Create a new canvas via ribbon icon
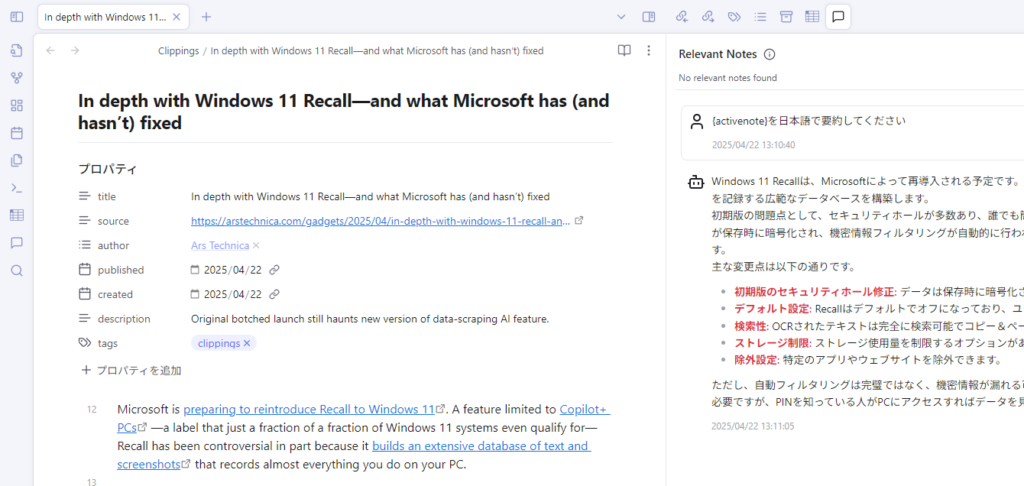 (17, 106)
